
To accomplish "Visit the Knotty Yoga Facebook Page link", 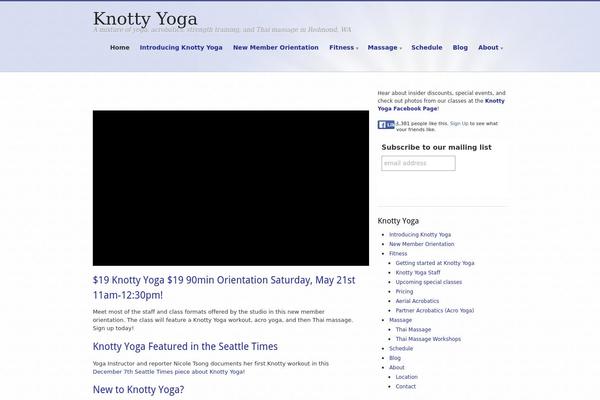I will 441,105.
